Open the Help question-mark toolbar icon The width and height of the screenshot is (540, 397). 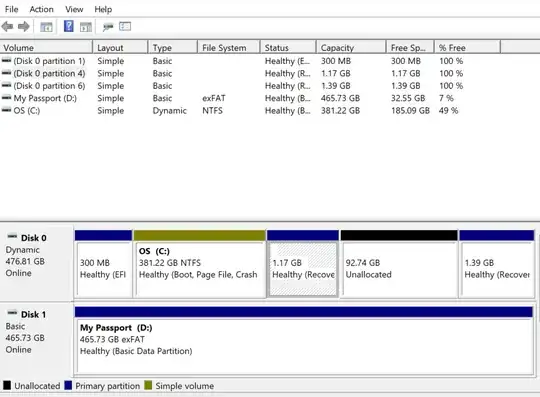click(x=69, y=26)
